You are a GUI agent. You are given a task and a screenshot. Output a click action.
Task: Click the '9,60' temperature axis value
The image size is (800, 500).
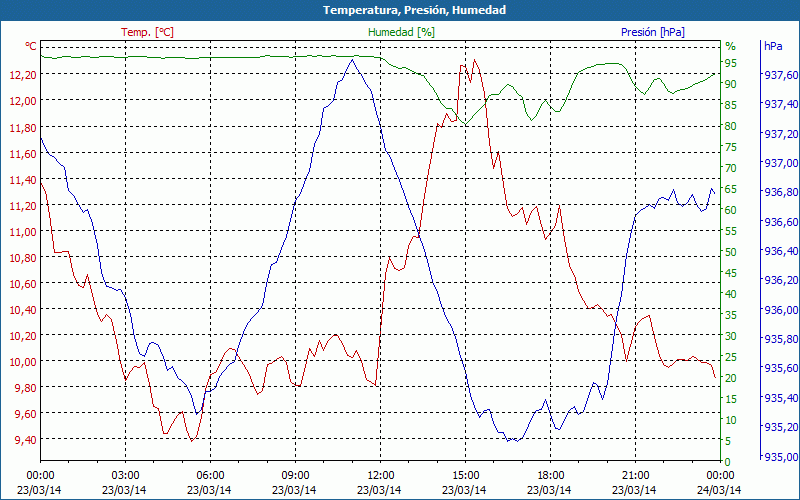[26, 414]
